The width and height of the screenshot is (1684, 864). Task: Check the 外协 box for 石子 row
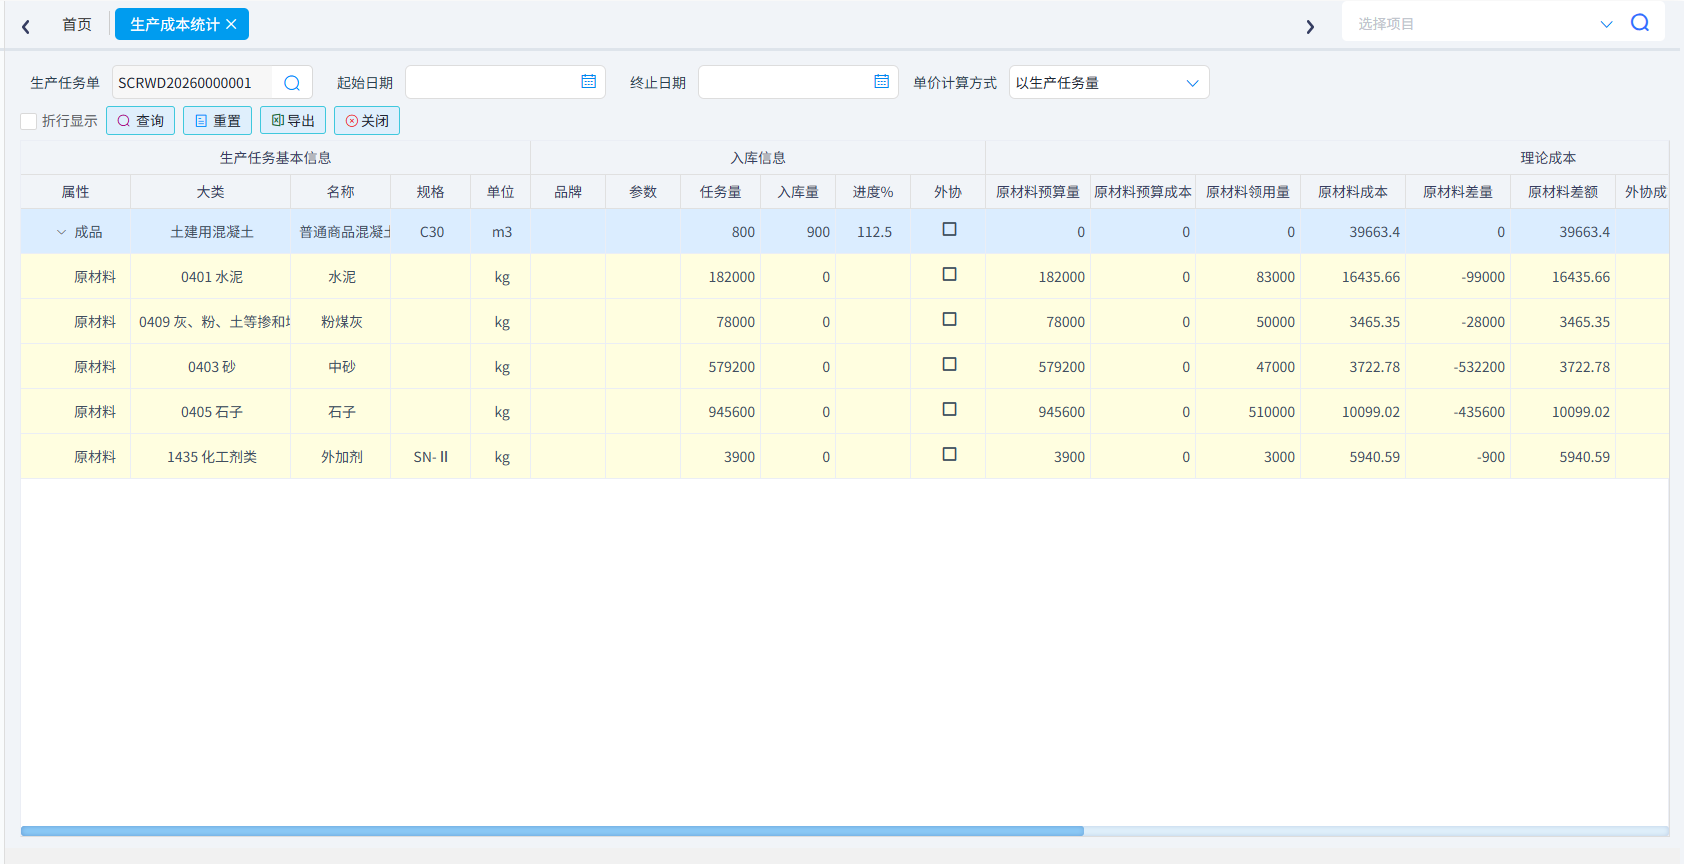tap(949, 410)
